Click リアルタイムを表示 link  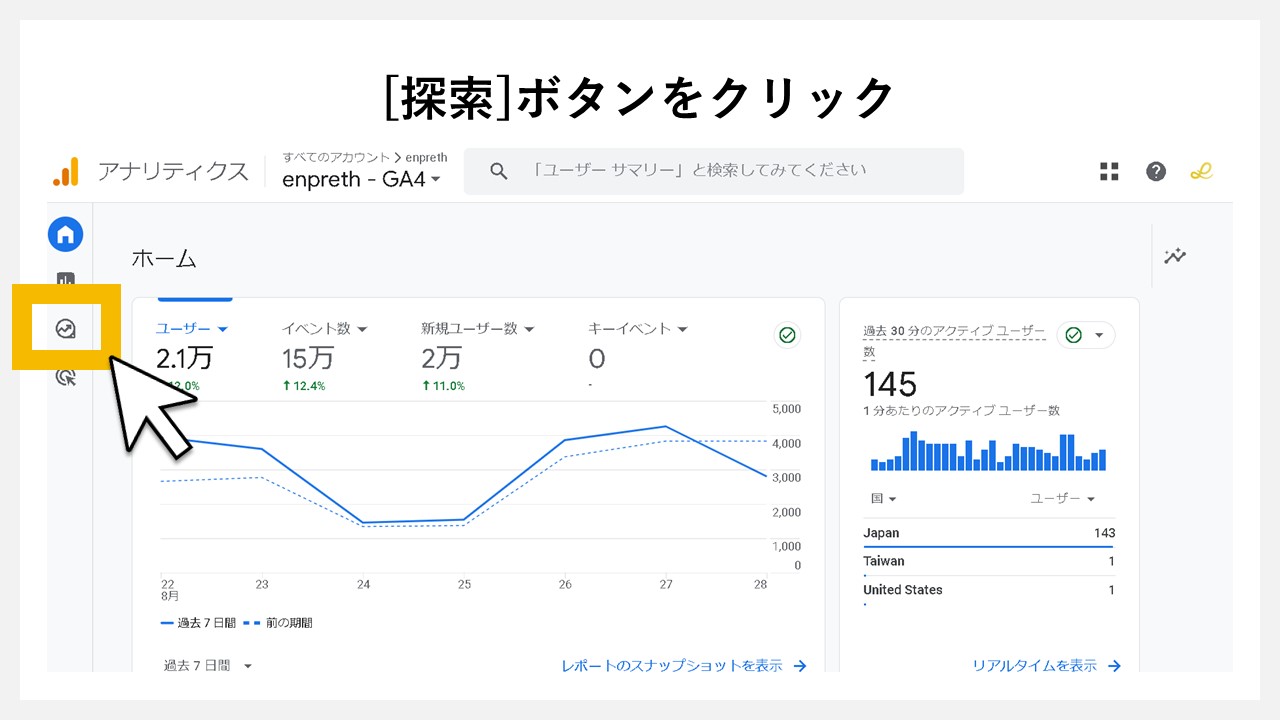pos(1046,665)
